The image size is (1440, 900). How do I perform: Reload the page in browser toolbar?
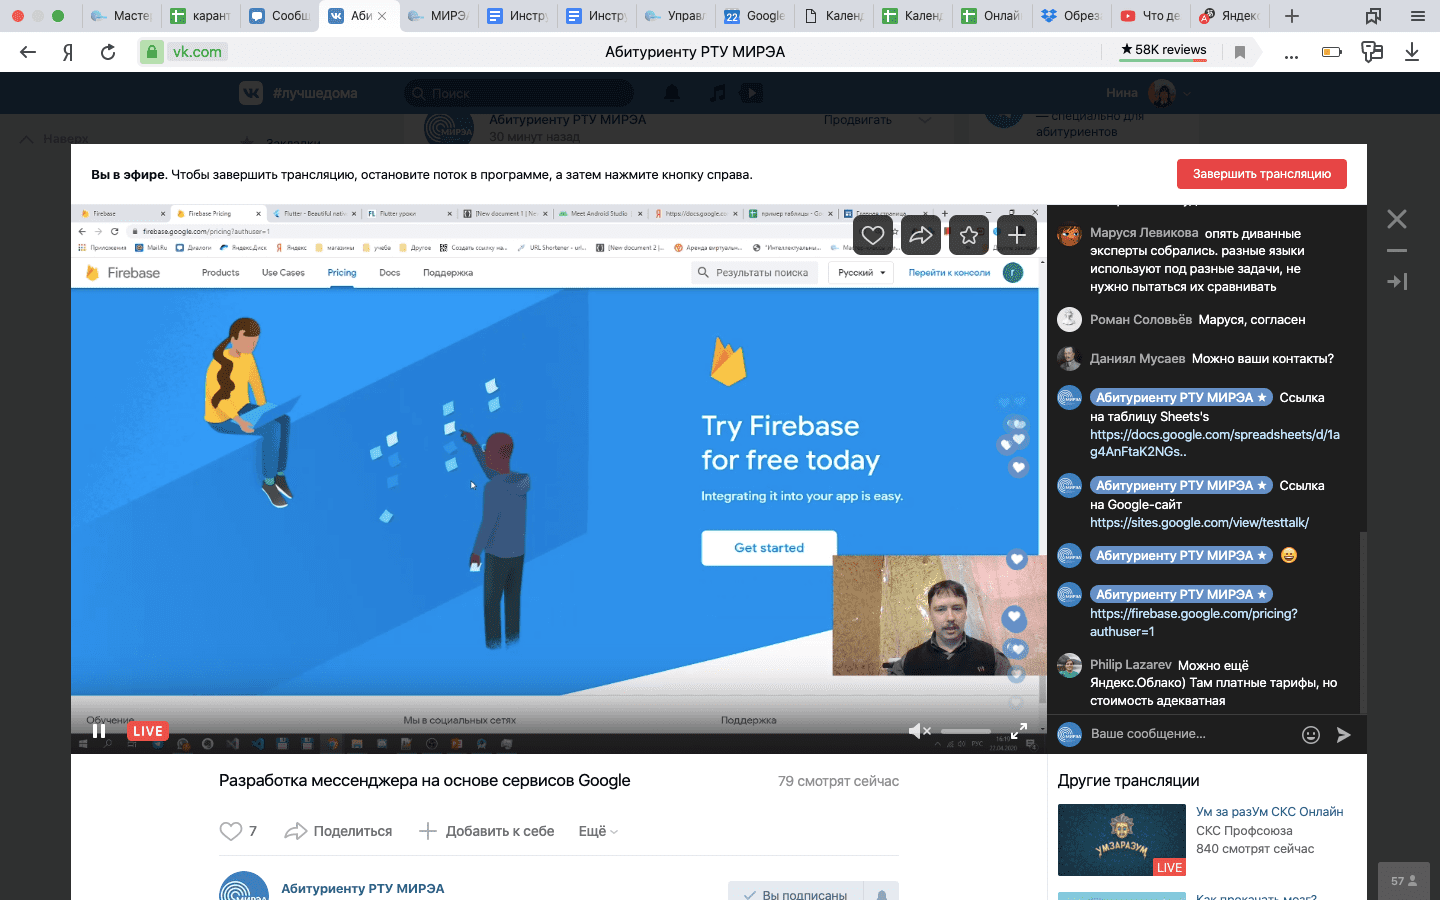pyautogui.click(x=108, y=52)
